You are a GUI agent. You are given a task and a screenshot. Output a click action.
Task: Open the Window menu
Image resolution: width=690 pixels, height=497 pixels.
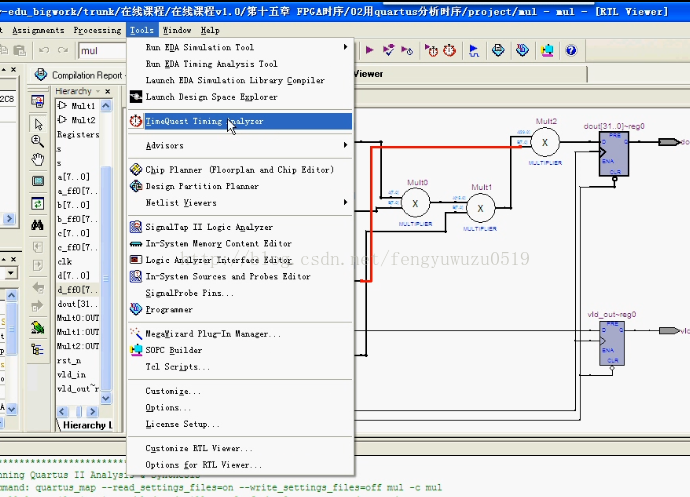177,30
